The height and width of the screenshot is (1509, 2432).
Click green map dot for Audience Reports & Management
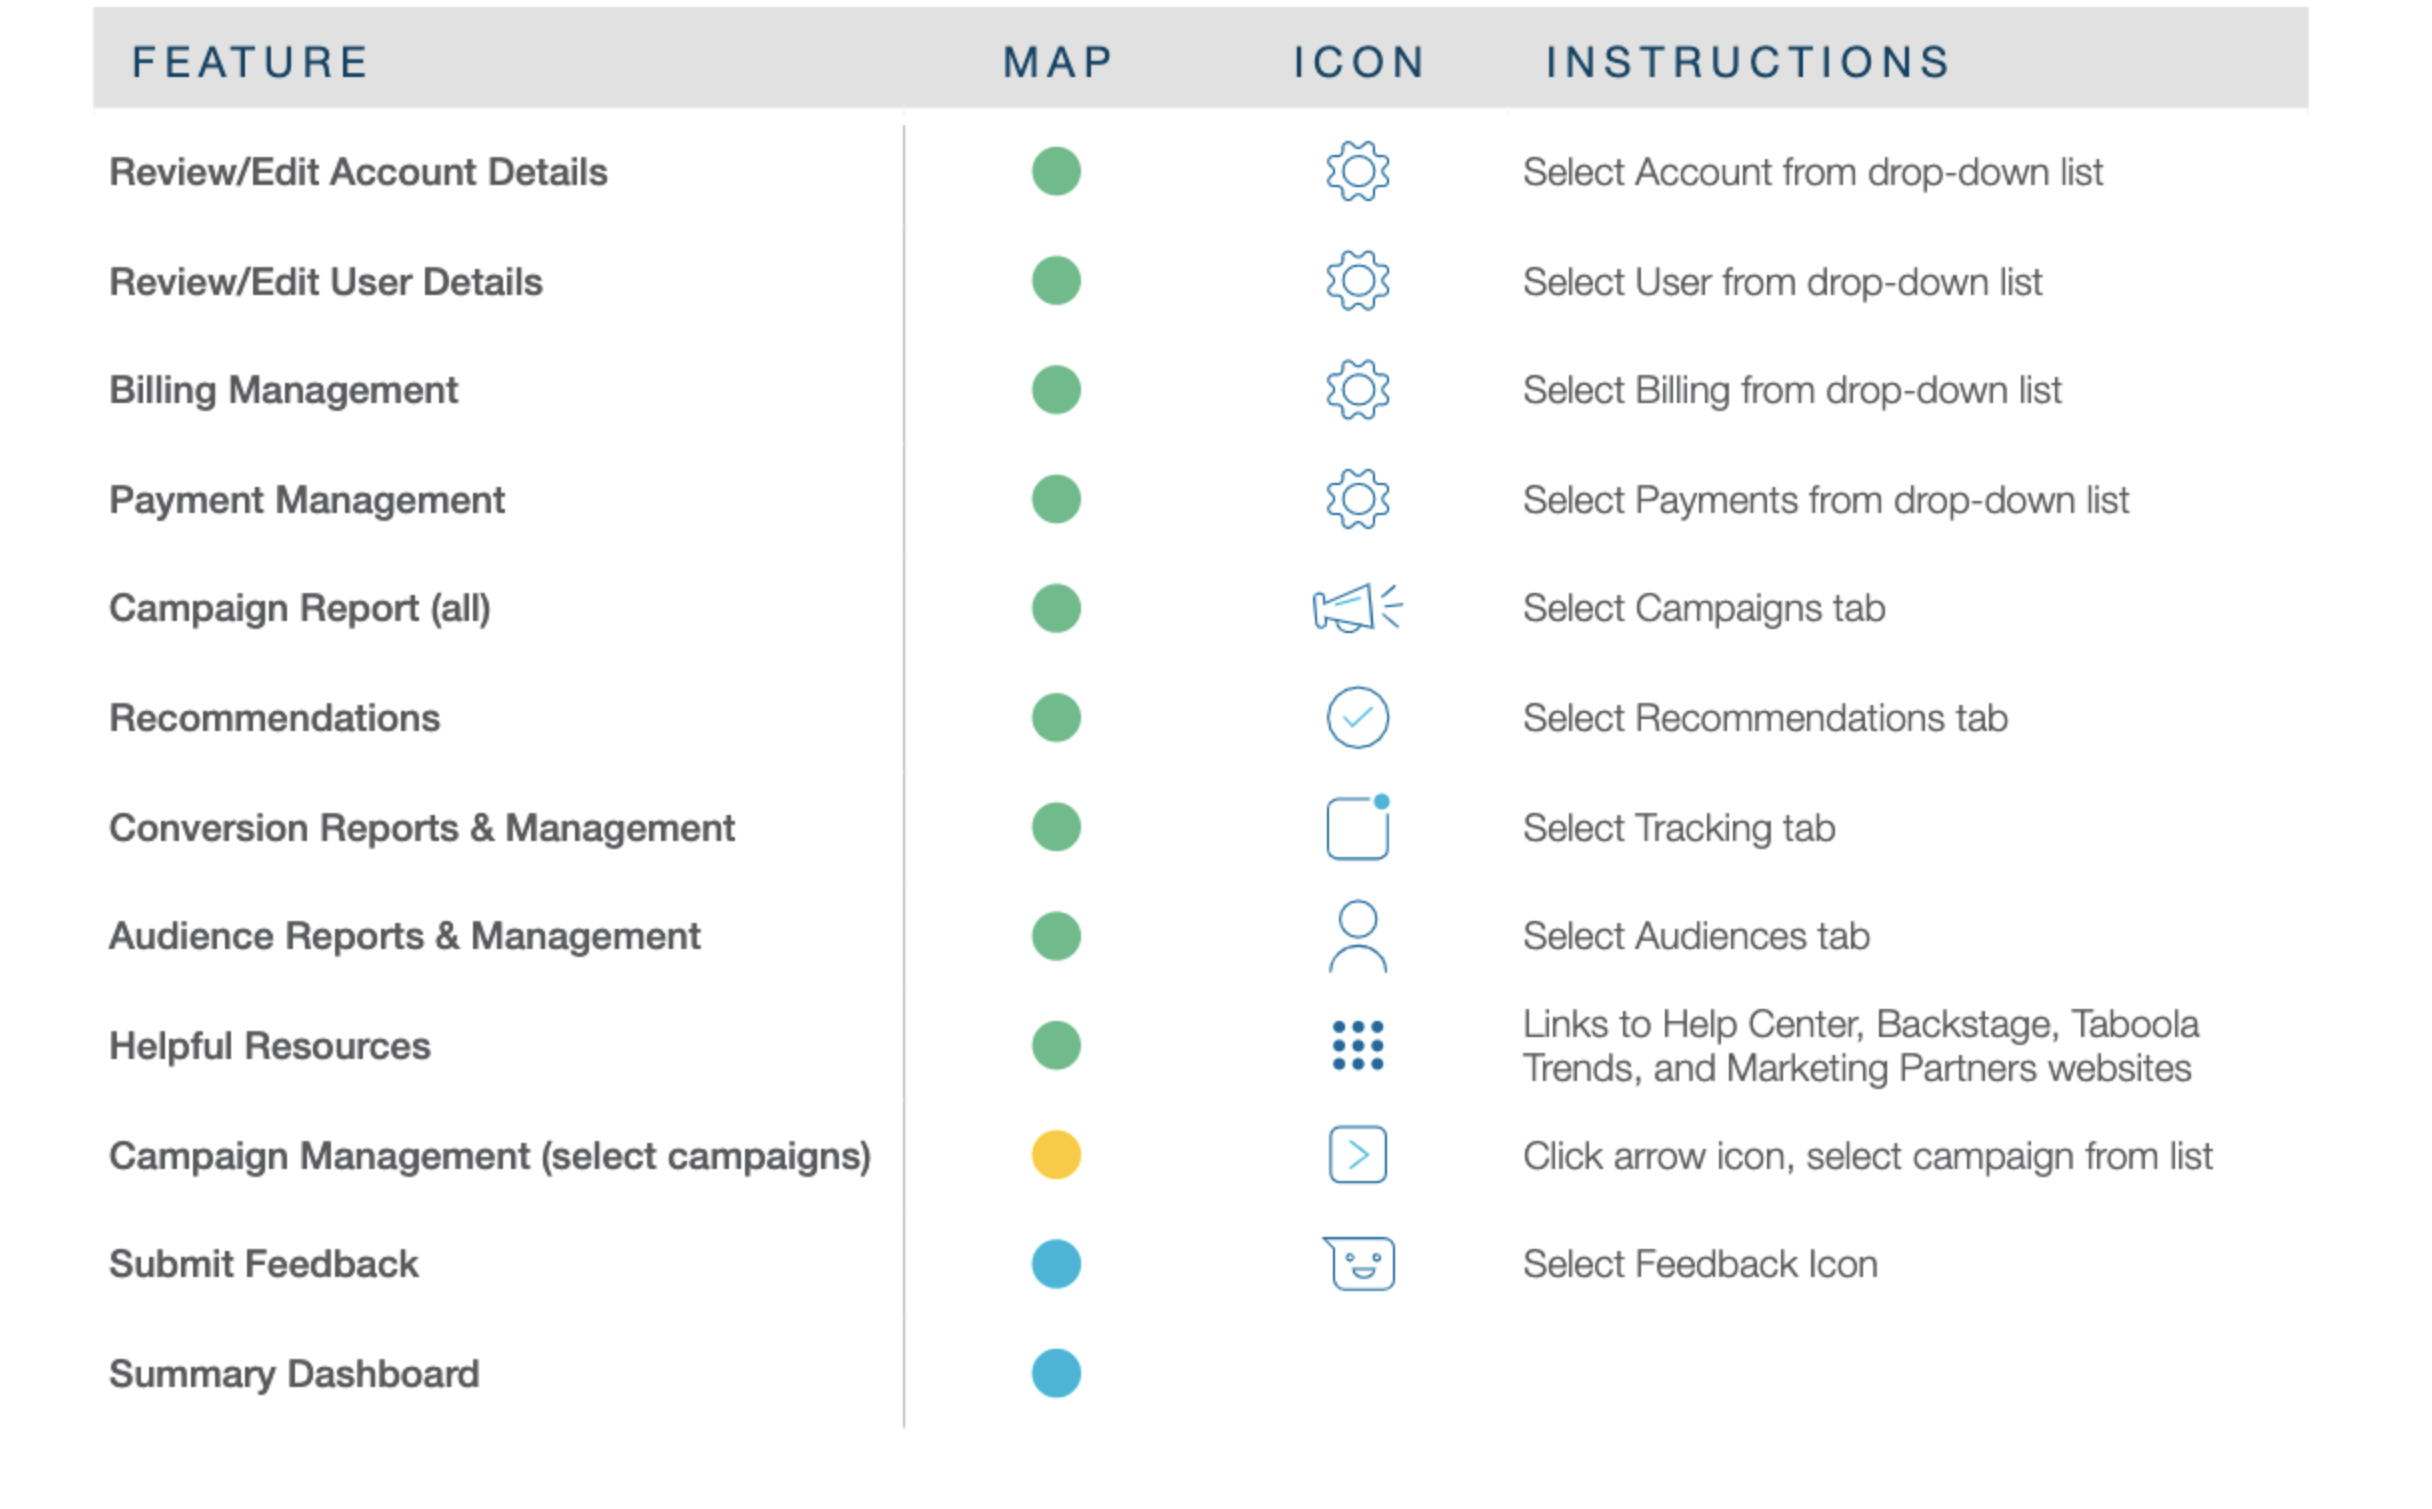tap(1056, 936)
